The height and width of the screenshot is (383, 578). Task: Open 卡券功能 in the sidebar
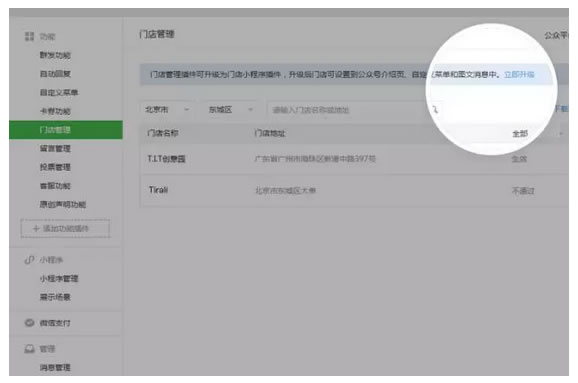point(55,111)
